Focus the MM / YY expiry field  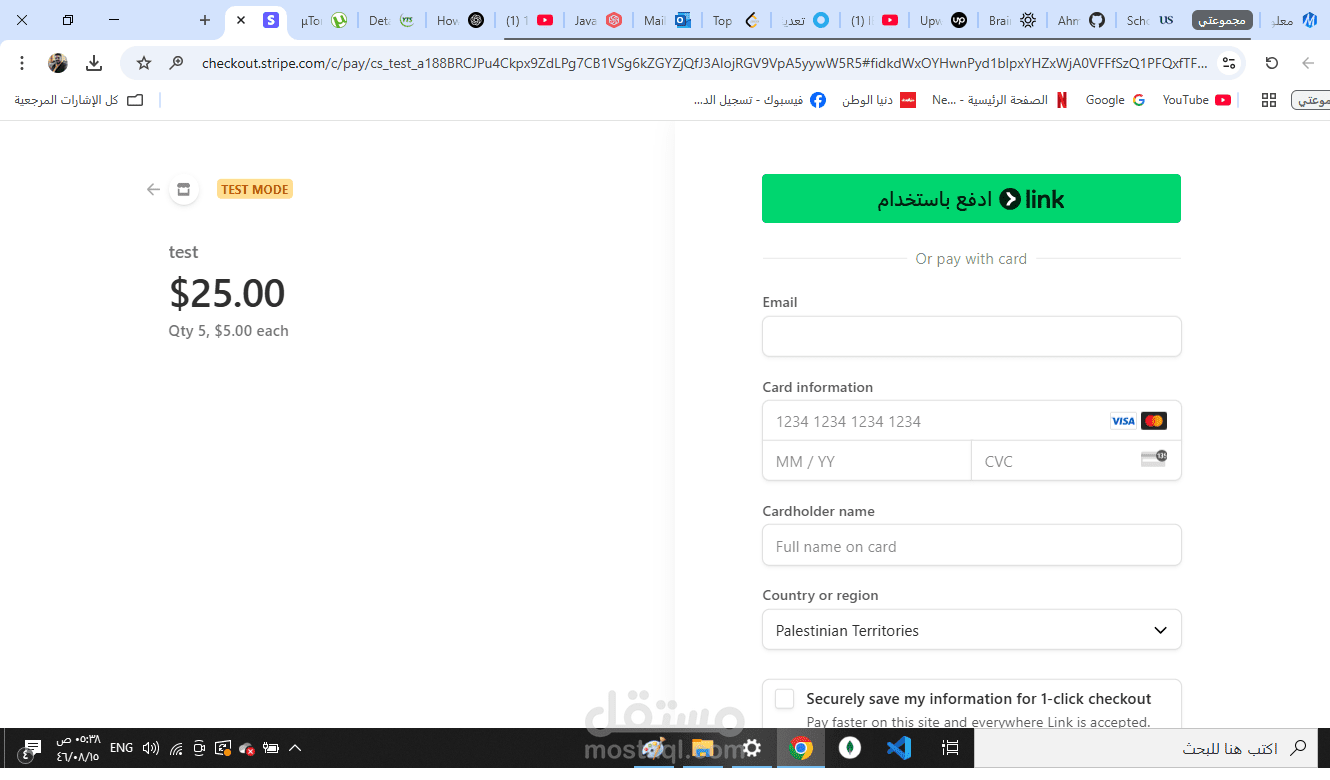coord(866,461)
